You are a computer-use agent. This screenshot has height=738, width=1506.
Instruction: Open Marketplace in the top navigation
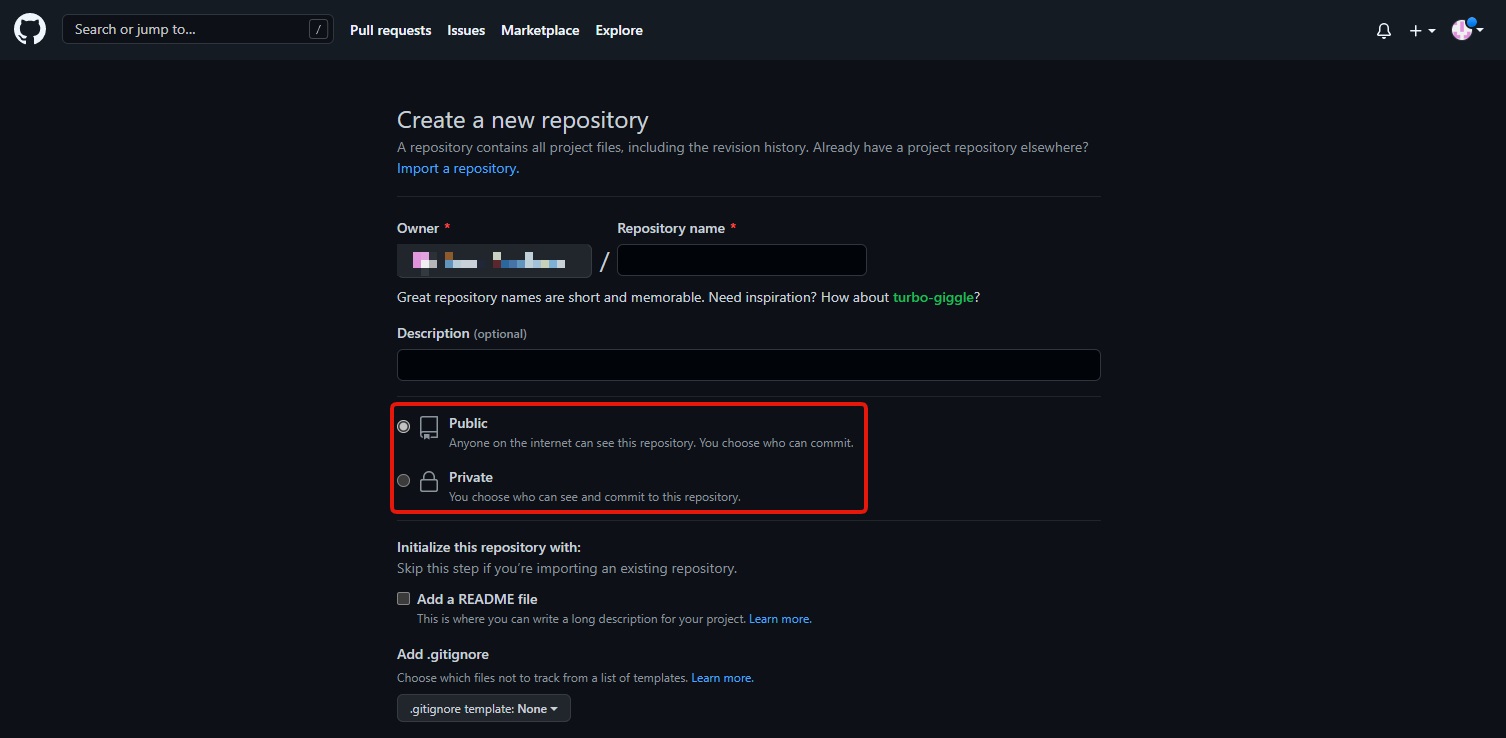pyautogui.click(x=540, y=31)
